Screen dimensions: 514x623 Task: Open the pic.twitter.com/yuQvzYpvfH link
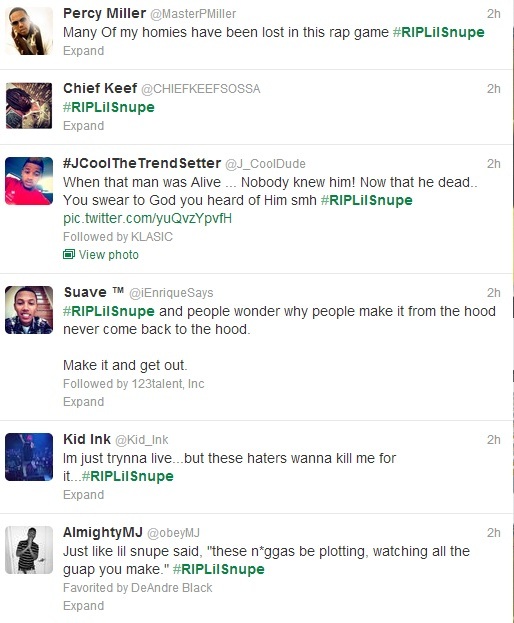click(x=147, y=219)
